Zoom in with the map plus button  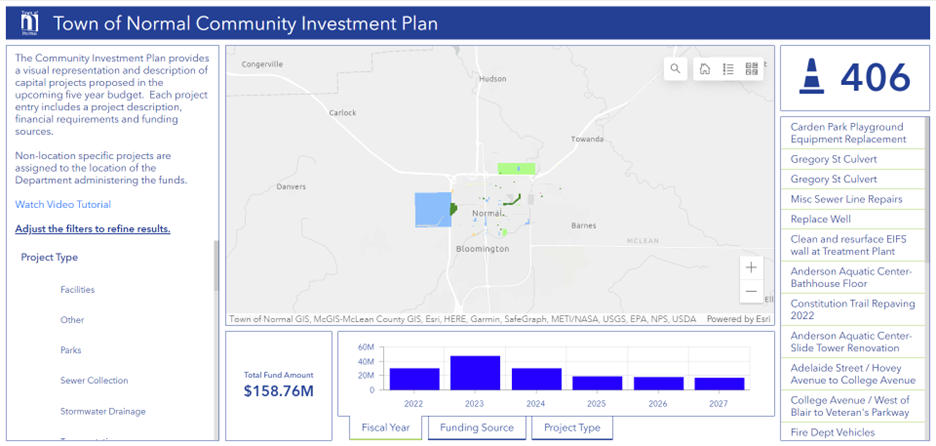[751, 267]
